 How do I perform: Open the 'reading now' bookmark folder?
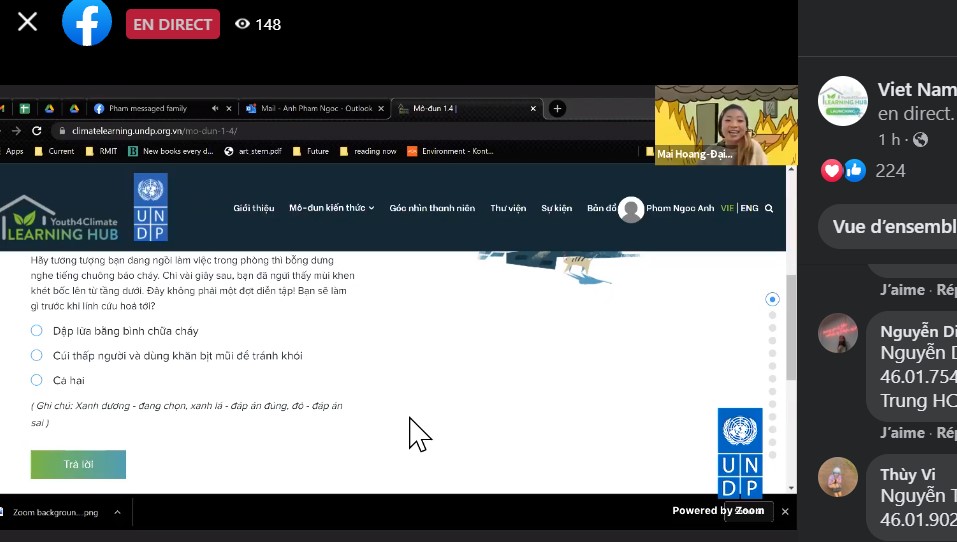[x=368, y=151]
